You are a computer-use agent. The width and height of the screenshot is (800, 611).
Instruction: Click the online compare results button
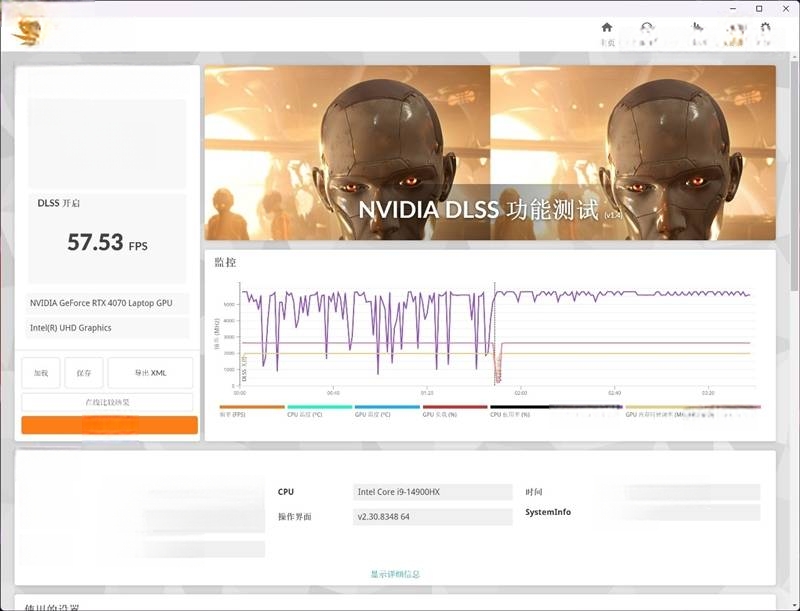coord(107,402)
